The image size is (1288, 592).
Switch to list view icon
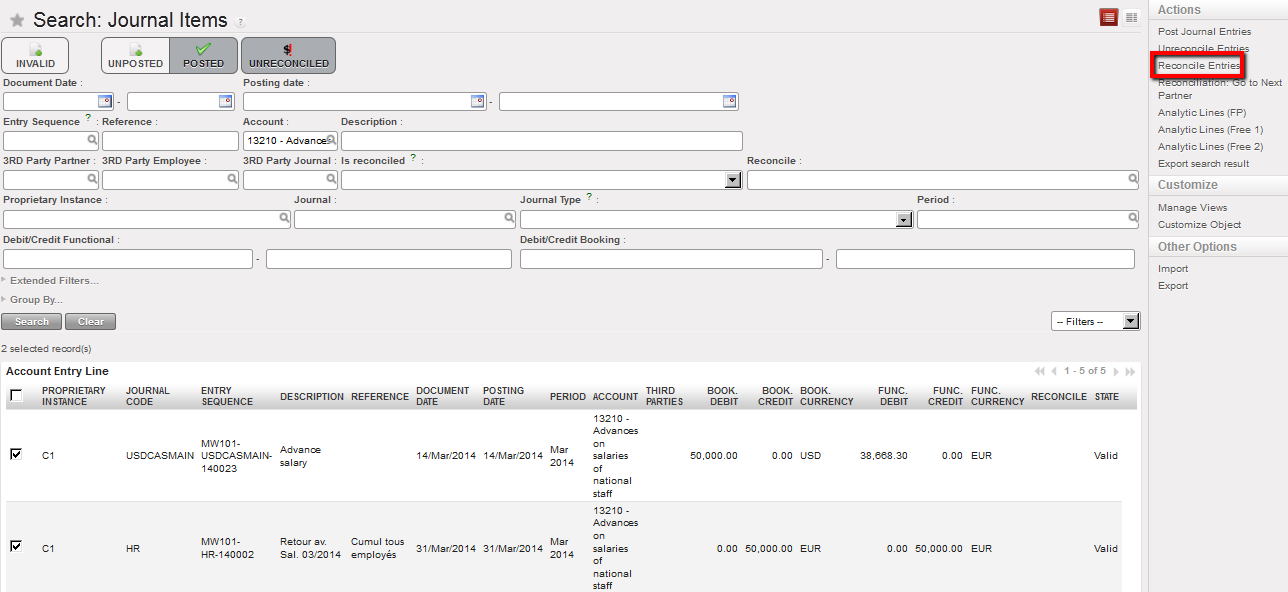pos(1108,17)
